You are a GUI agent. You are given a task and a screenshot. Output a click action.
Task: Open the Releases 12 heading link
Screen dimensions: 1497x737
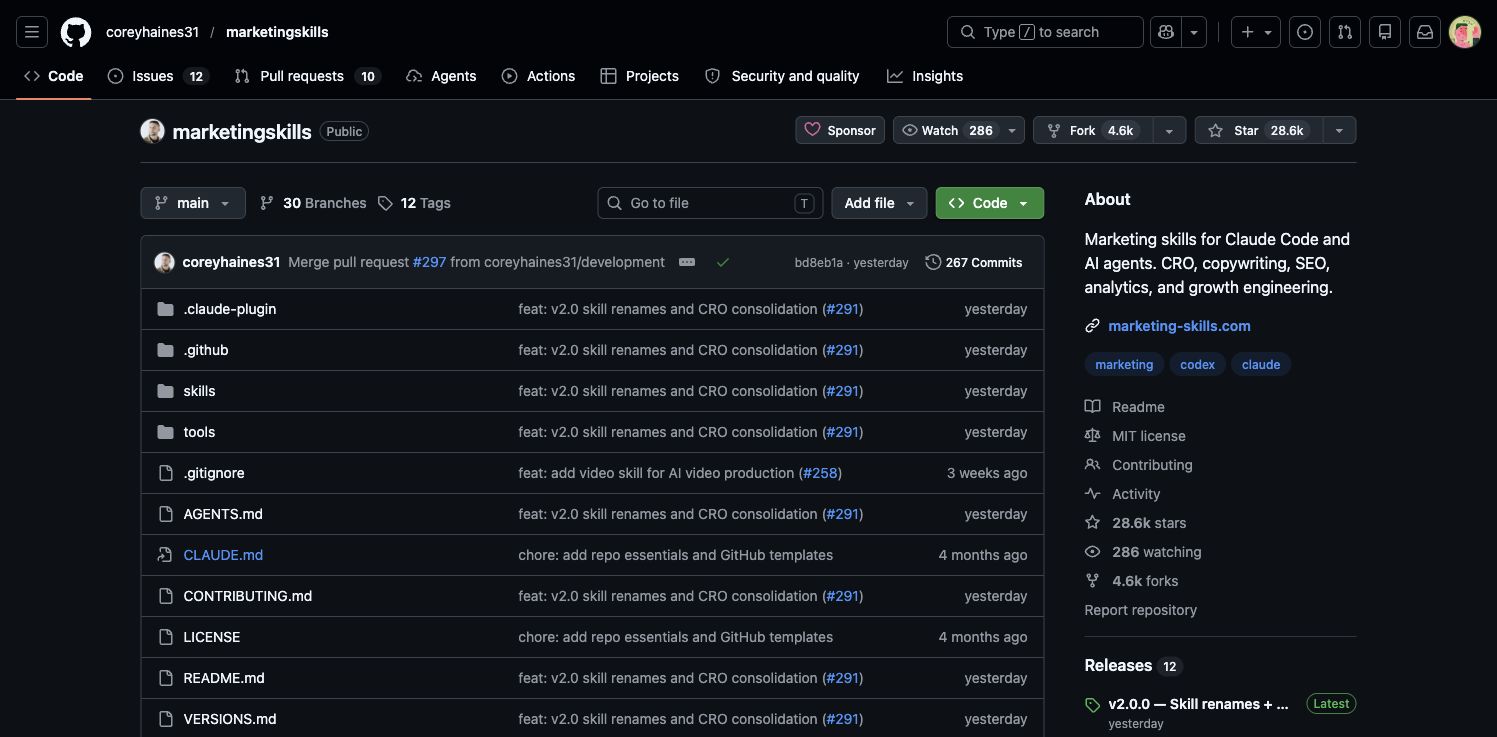(x=1133, y=666)
